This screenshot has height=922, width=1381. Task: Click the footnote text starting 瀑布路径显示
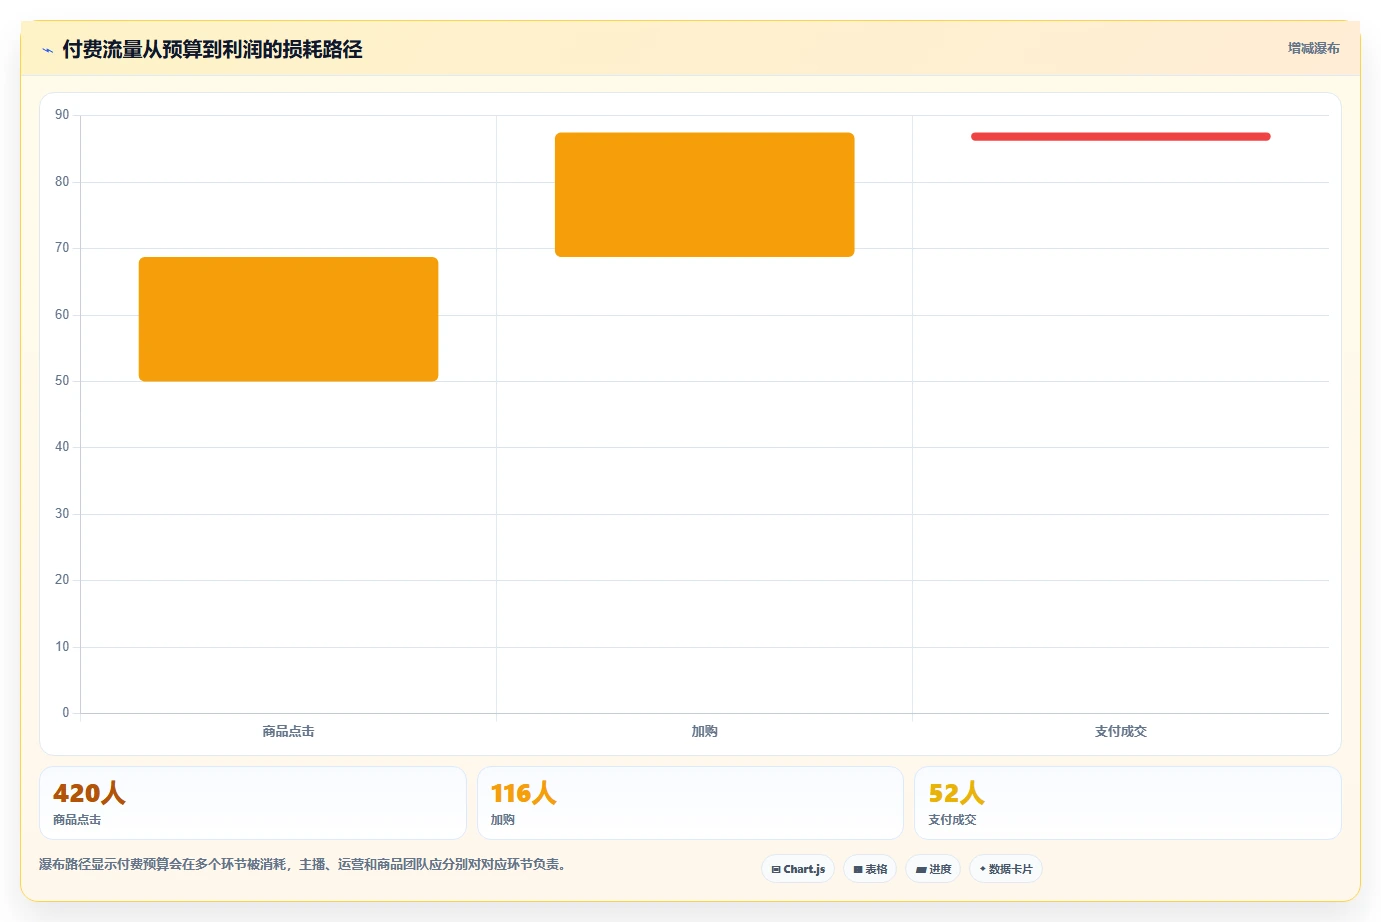[305, 864]
